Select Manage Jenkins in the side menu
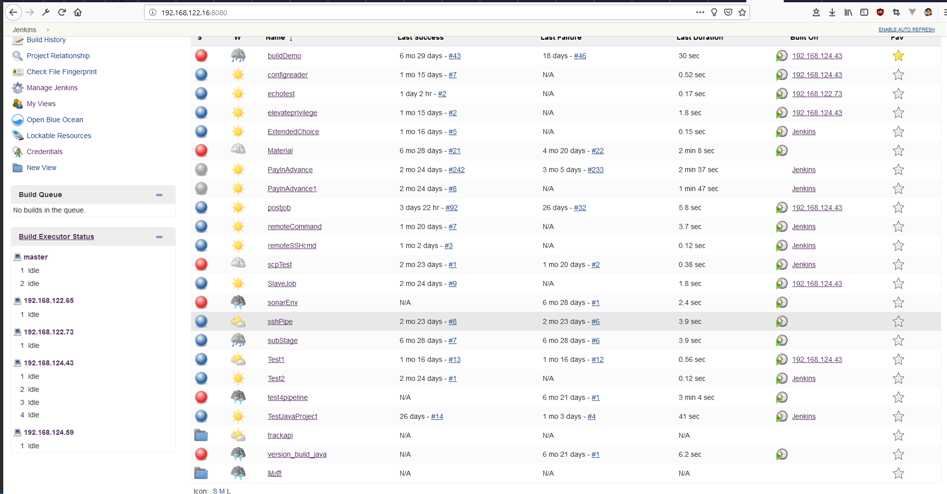 pyautogui.click(x=52, y=88)
